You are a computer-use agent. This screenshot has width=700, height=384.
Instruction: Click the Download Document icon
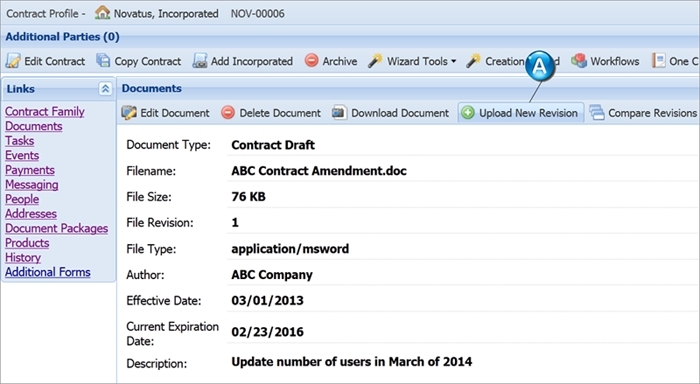tap(339, 113)
